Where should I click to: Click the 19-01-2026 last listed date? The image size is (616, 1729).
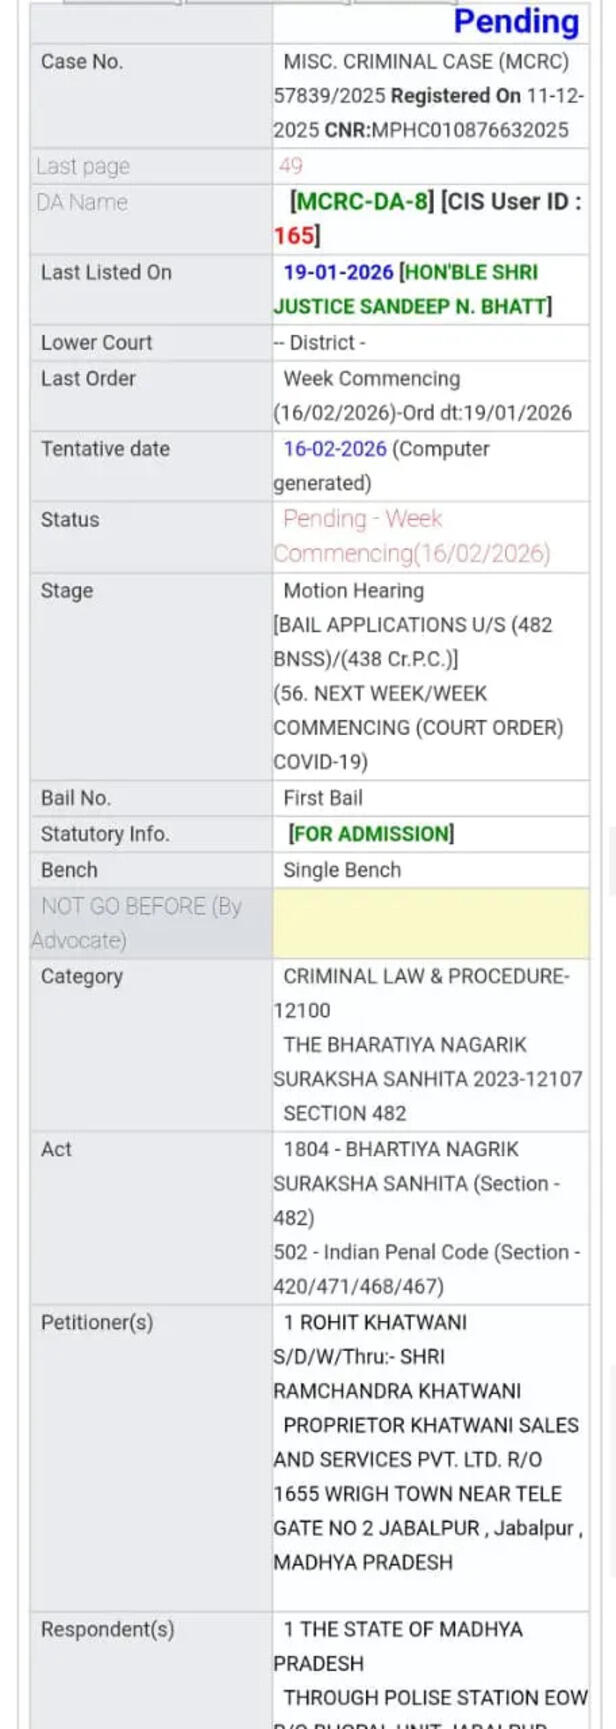coord(338,272)
